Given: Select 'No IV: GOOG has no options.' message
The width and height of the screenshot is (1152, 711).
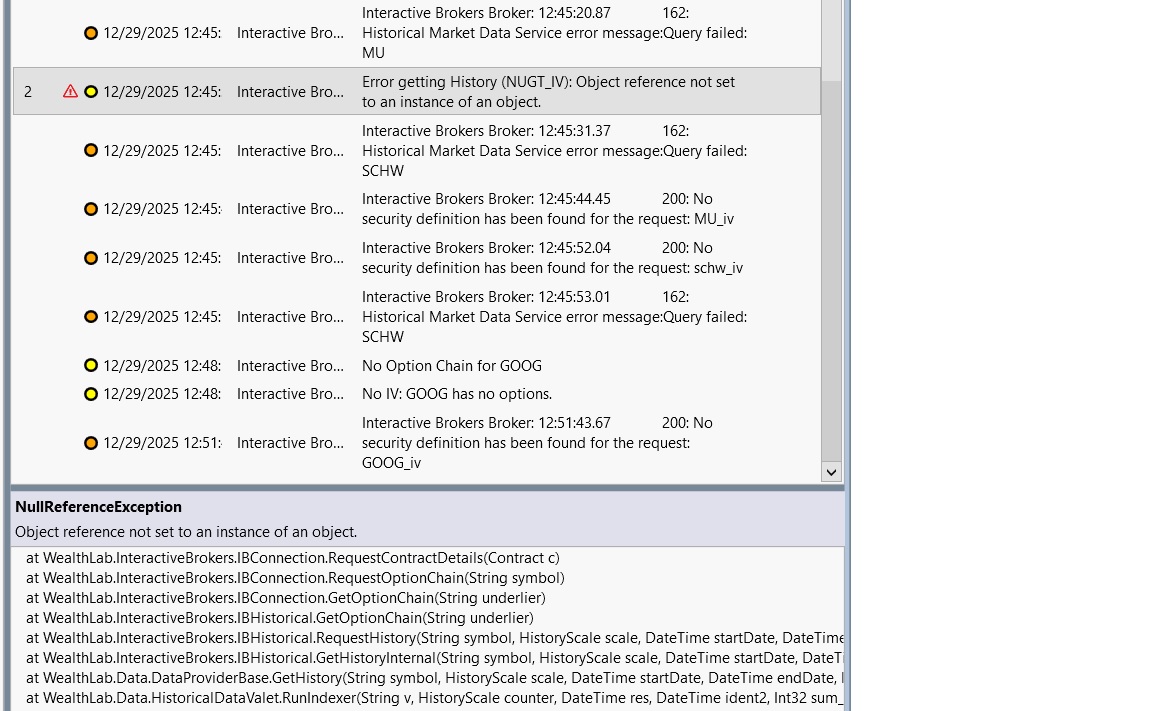Looking at the screenshot, I should [x=457, y=394].
